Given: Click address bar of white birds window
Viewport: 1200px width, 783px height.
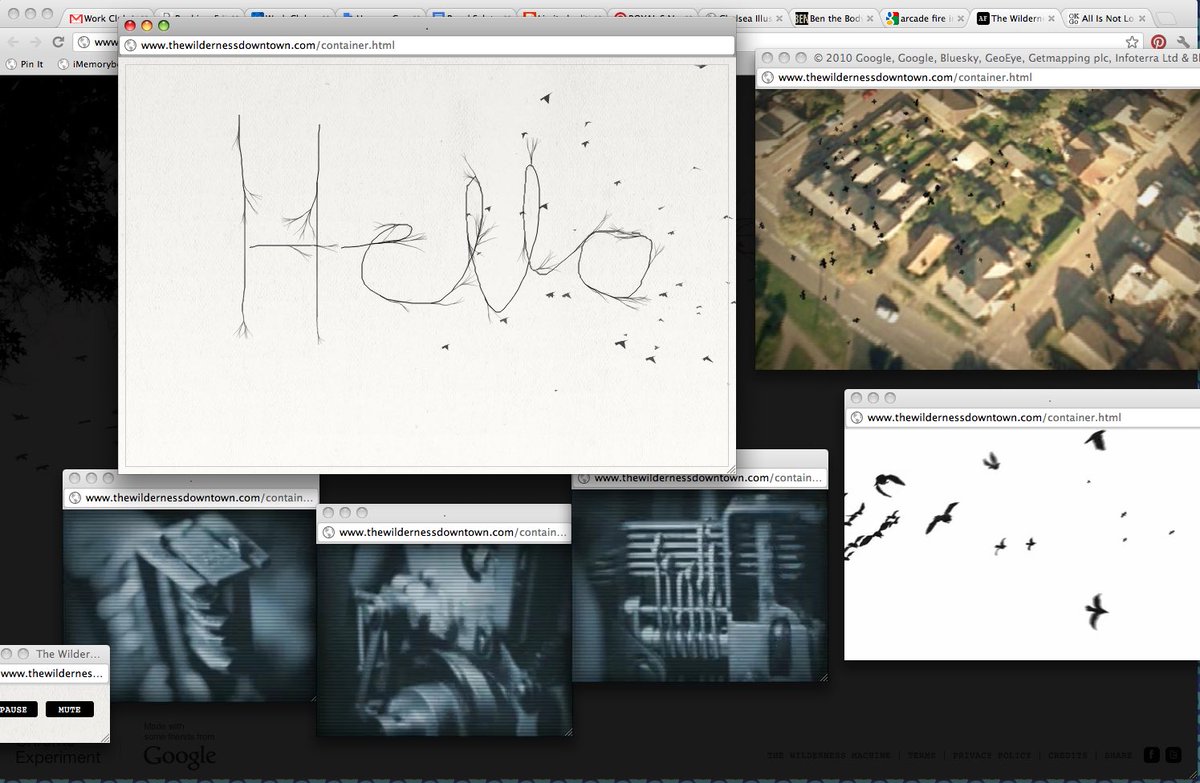Looking at the screenshot, I should (x=1021, y=417).
